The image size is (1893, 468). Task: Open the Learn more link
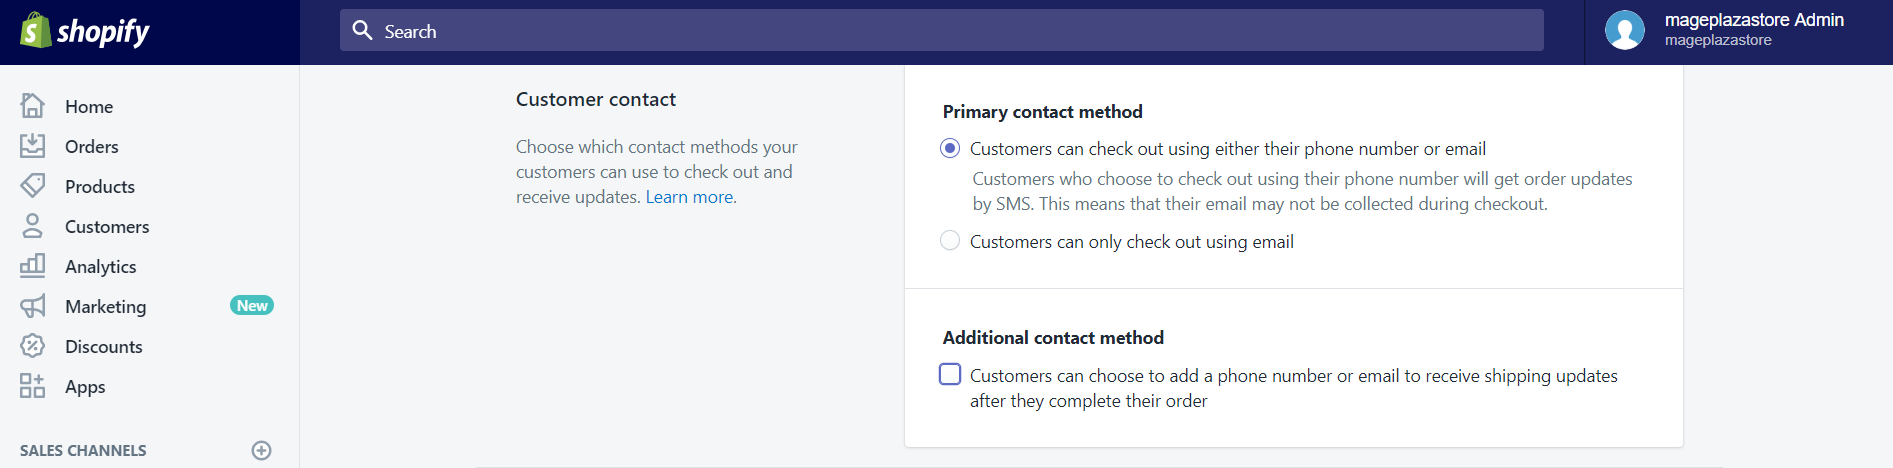click(x=689, y=197)
